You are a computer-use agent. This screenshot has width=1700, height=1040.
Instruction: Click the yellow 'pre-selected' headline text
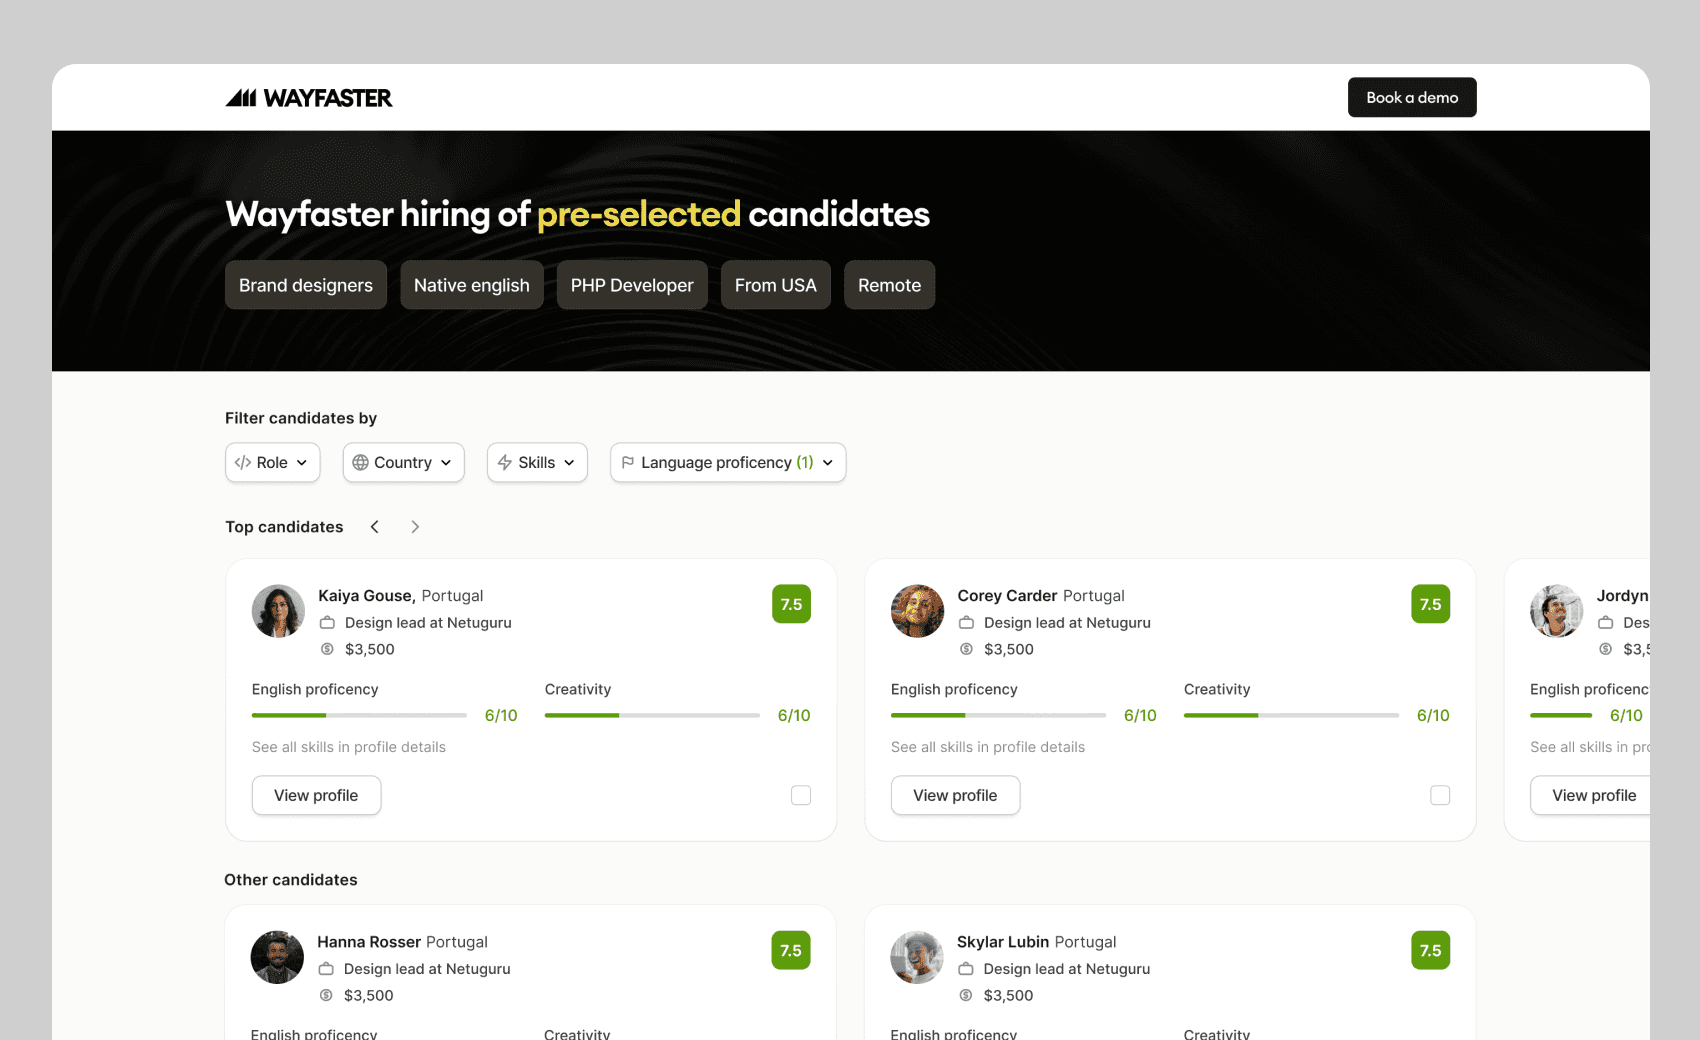coord(639,214)
